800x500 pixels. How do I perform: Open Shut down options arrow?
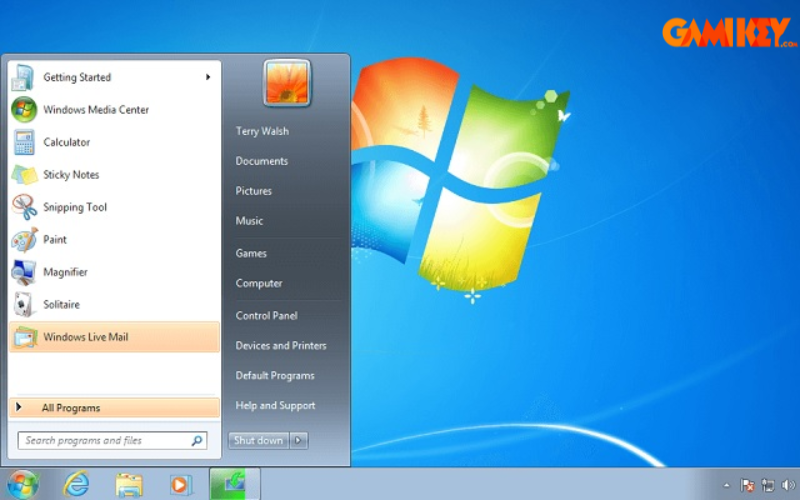(x=299, y=440)
